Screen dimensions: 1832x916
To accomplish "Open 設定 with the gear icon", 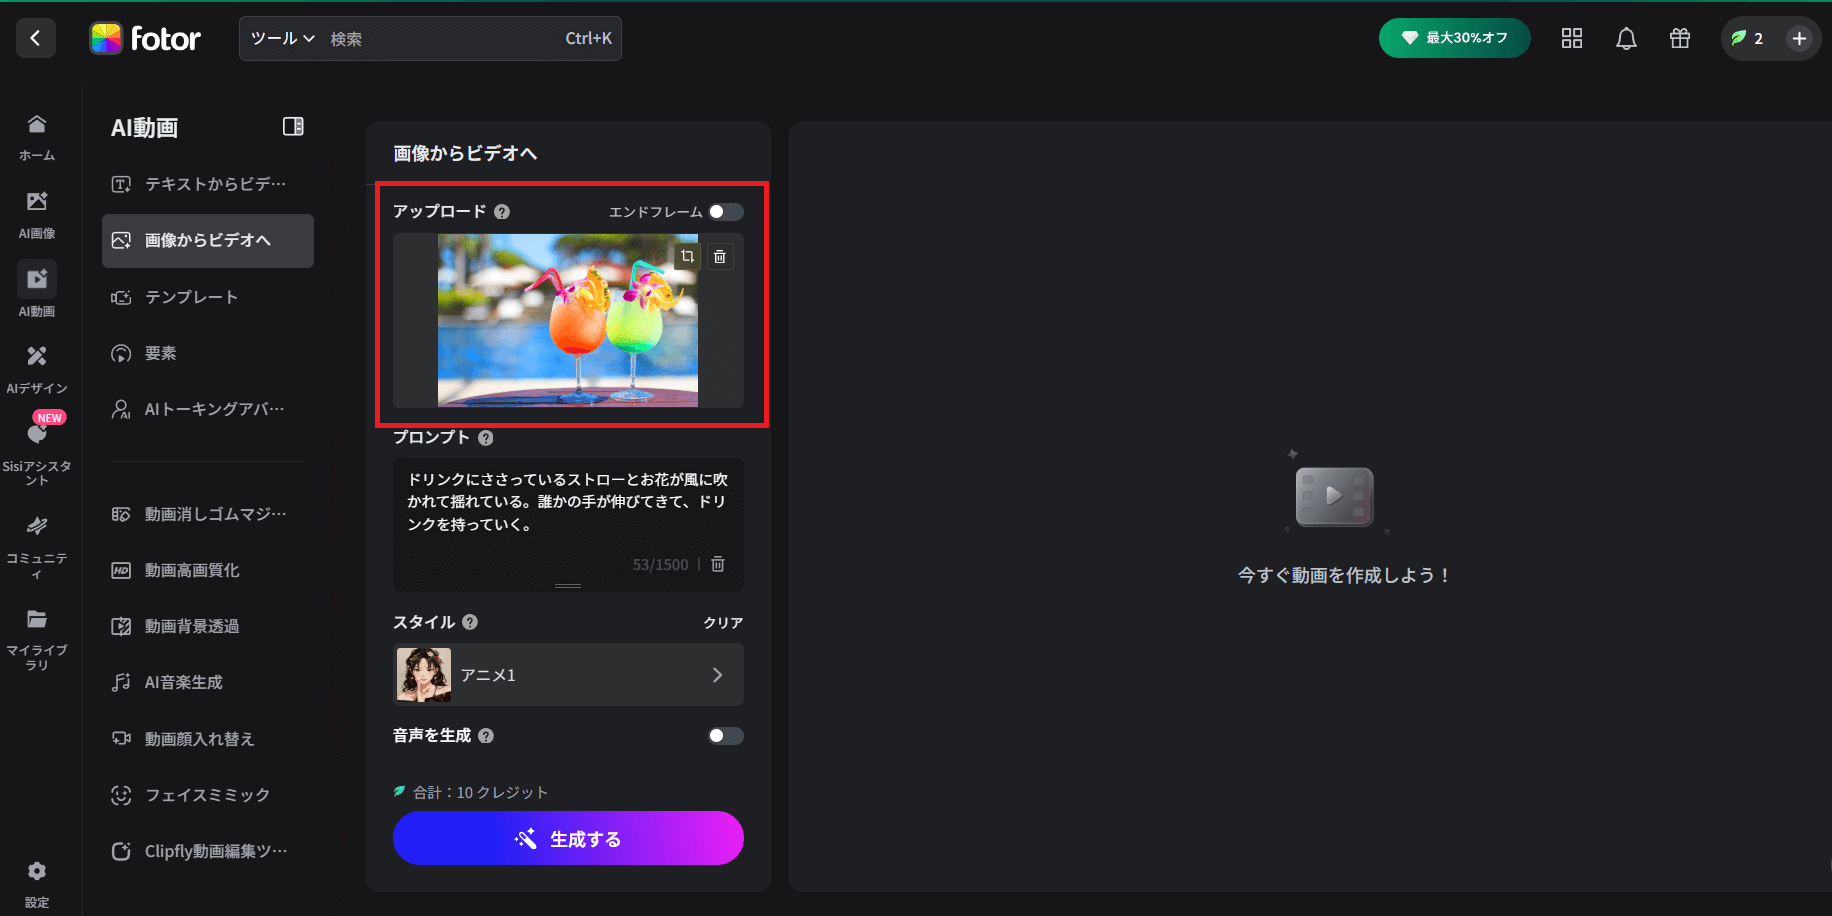I will 37,871.
